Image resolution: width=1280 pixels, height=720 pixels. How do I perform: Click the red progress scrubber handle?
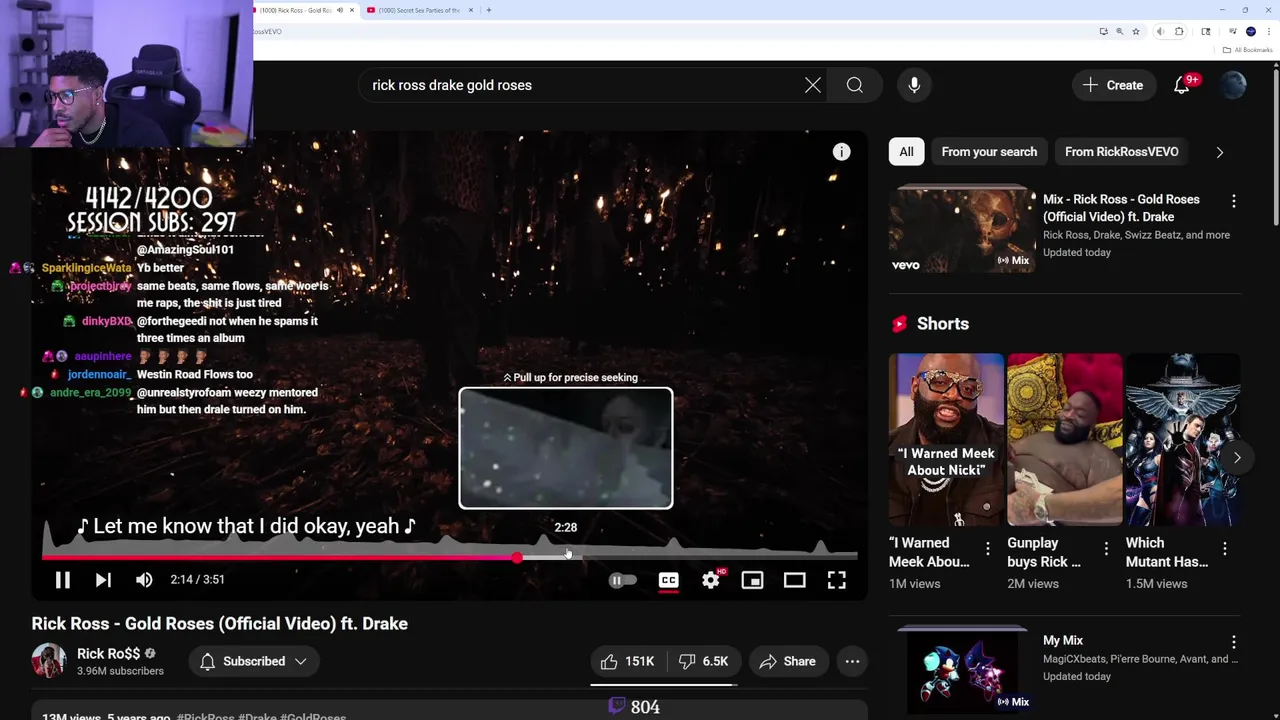(516, 557)
